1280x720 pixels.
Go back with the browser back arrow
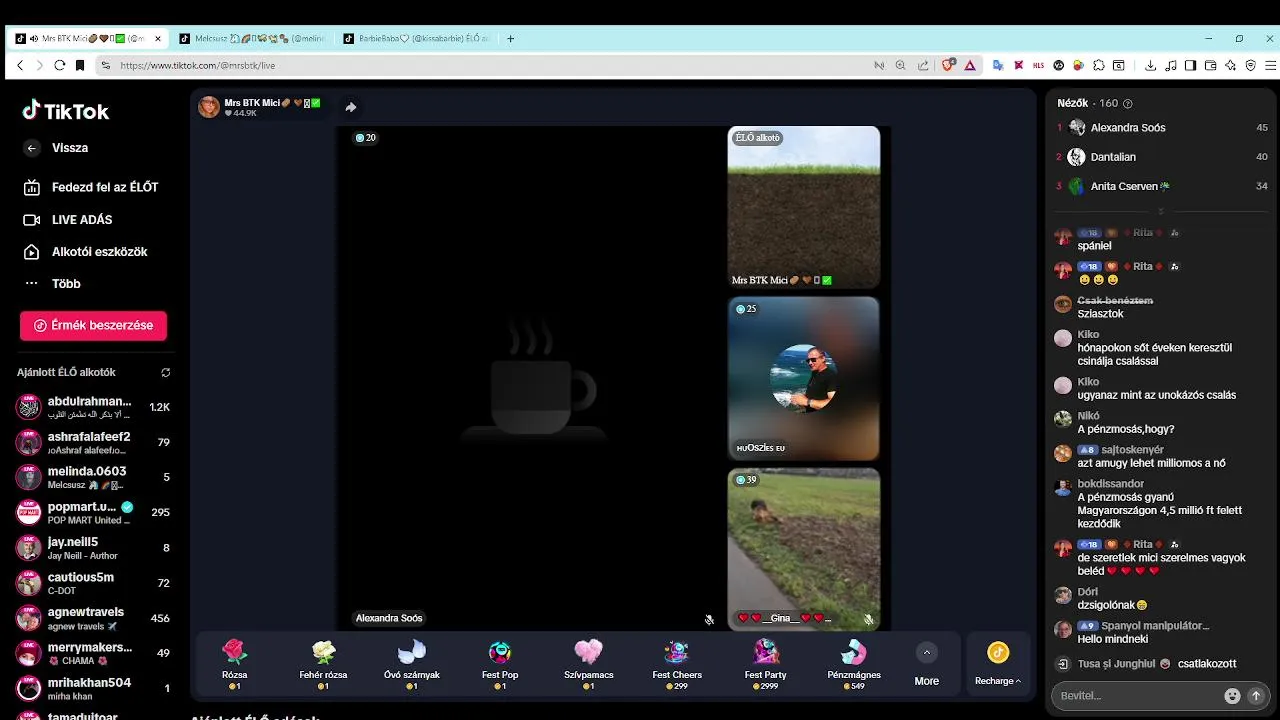point(20,65)
